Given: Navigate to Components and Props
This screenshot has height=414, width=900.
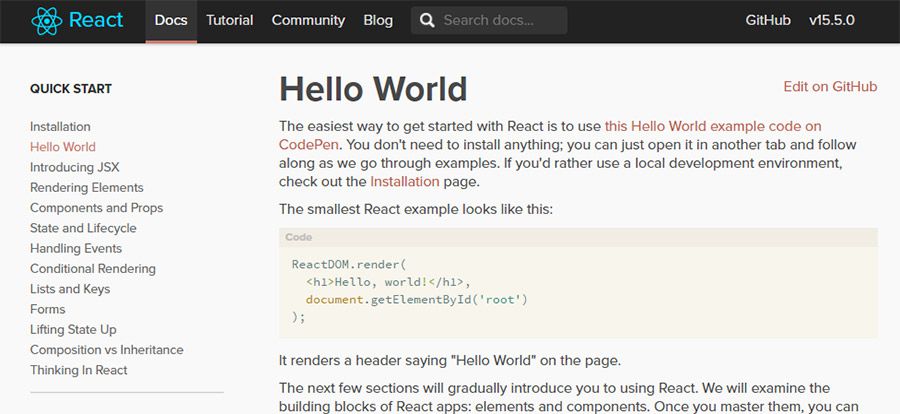Looking at the screenshot, I should (x=96, y=208).
